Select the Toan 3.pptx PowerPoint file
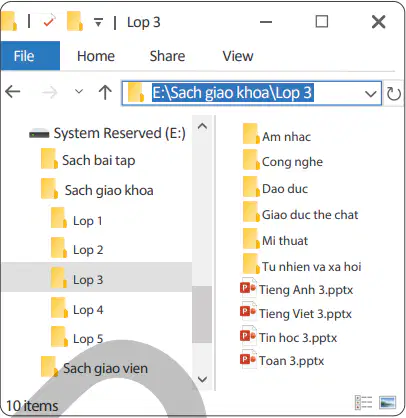Screen dimensions: 406x418 click(282, 360)
